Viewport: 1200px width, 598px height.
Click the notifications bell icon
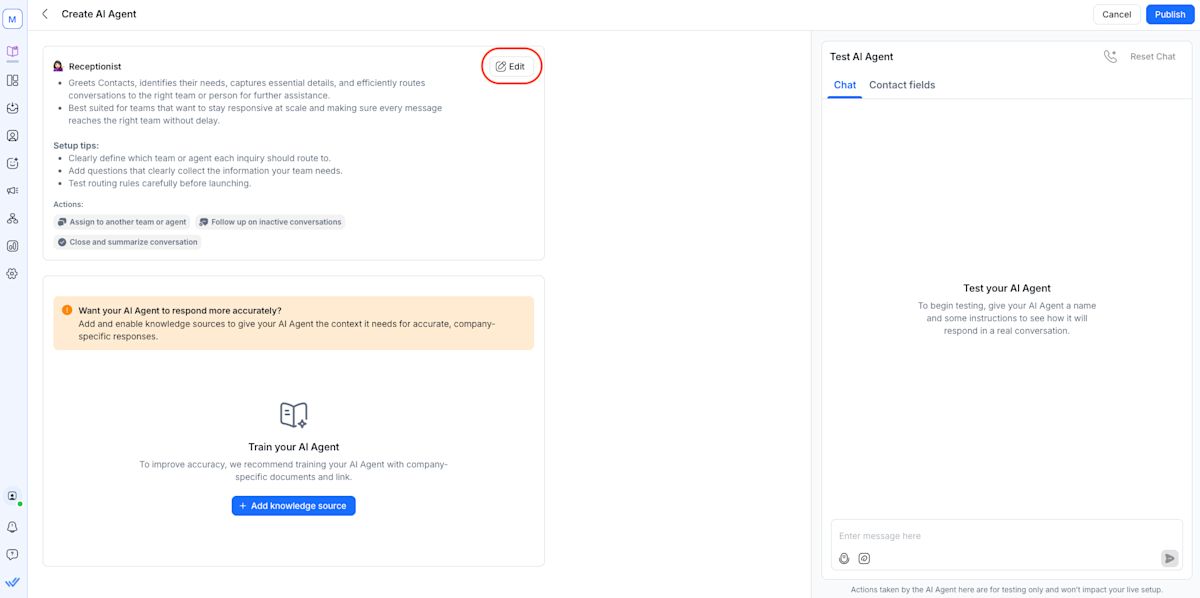pos(12,526)
